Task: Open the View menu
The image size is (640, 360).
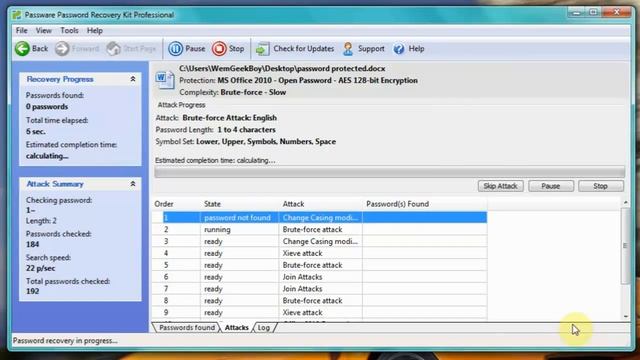Action: (x=44, y=31)
